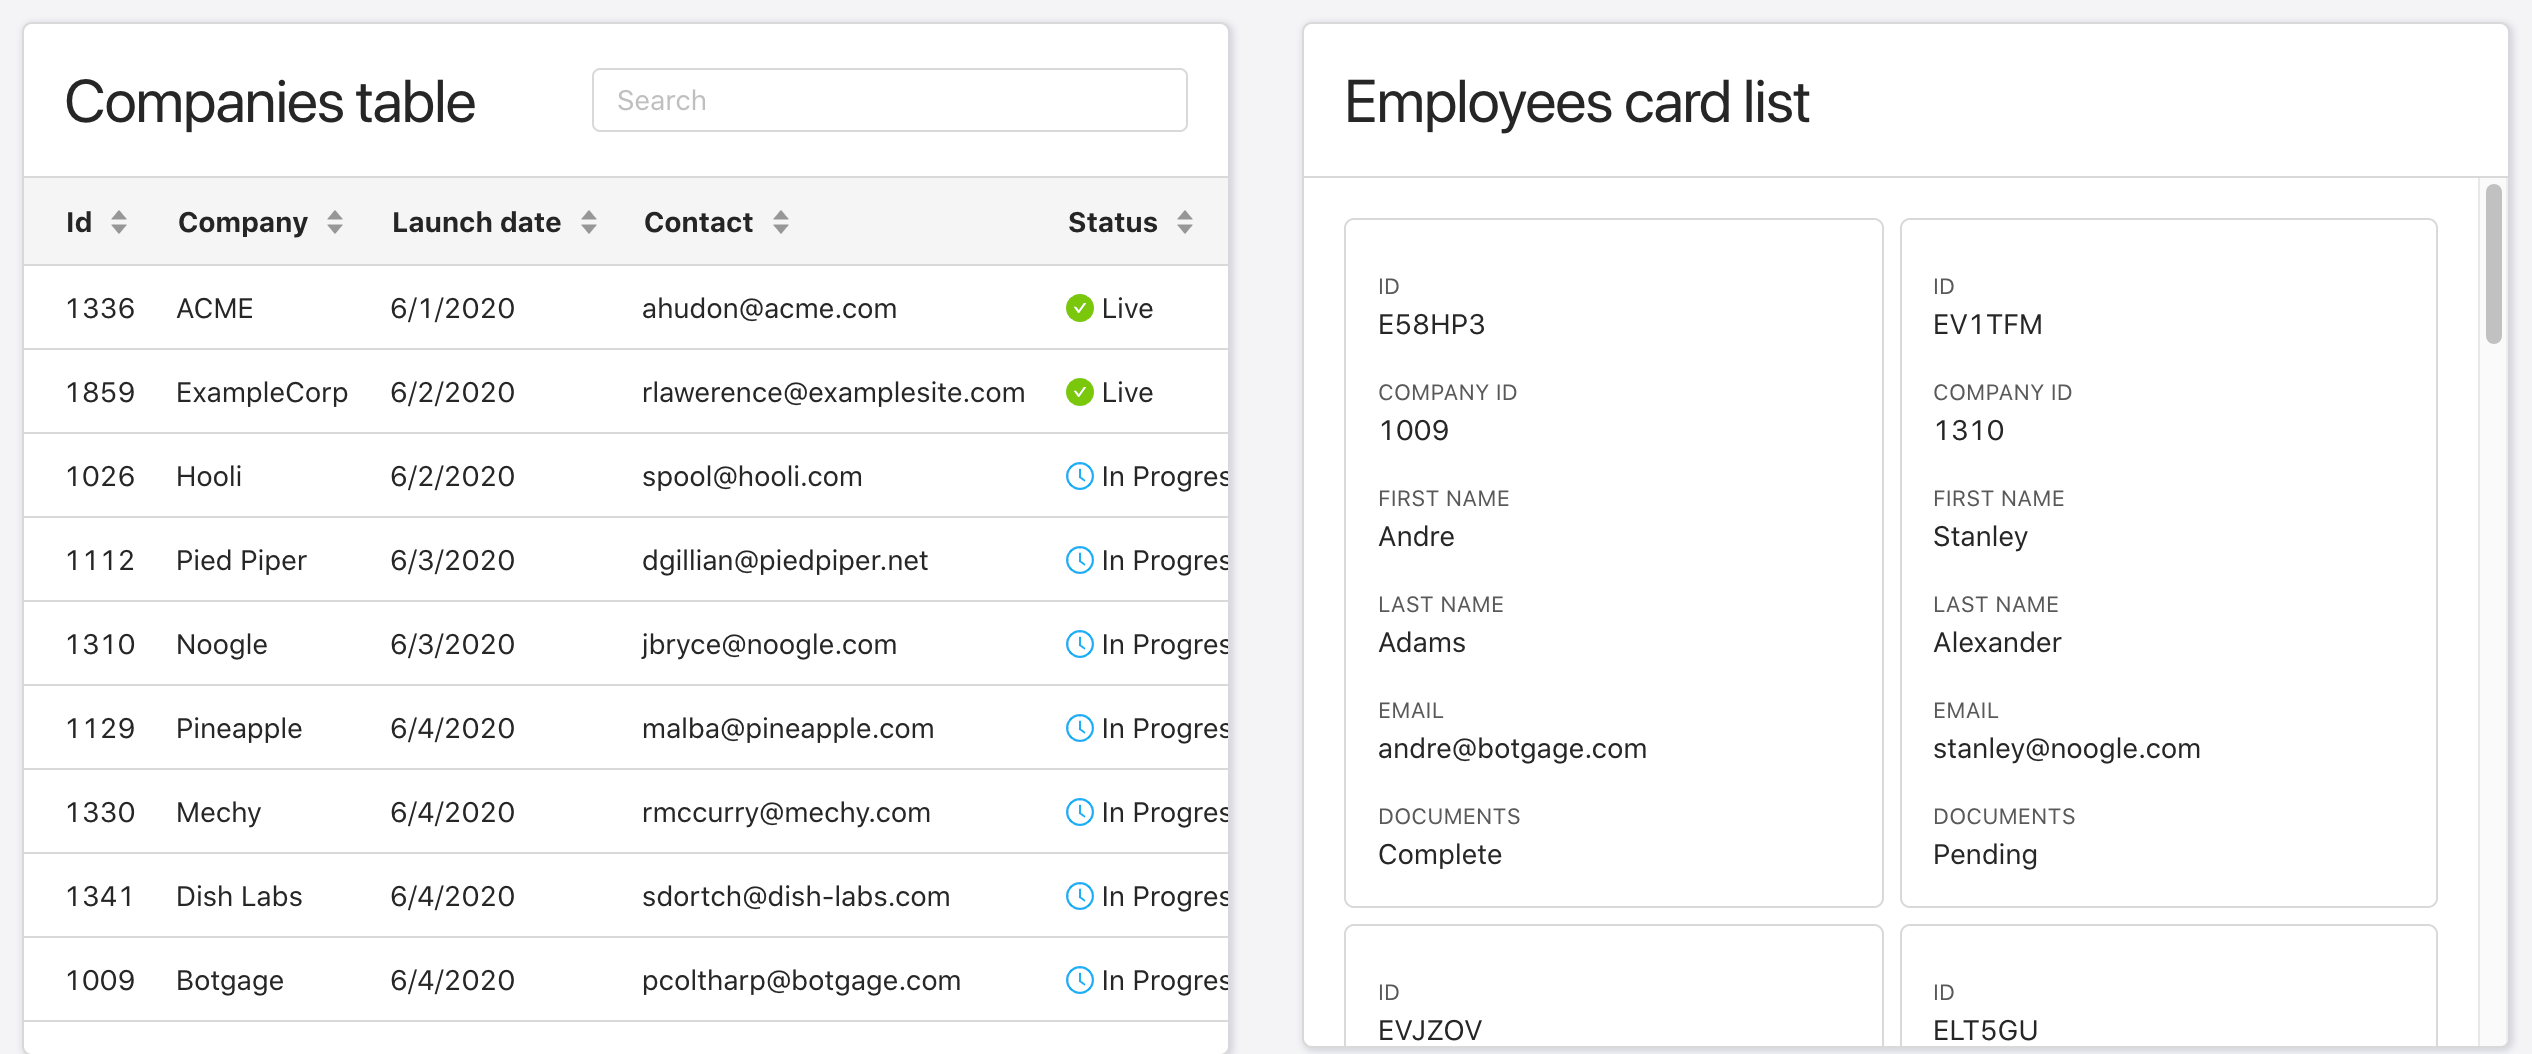2532x1054 pixels.
Task: Click employee ID ELT5GU card
Action: (1985, 1030)
